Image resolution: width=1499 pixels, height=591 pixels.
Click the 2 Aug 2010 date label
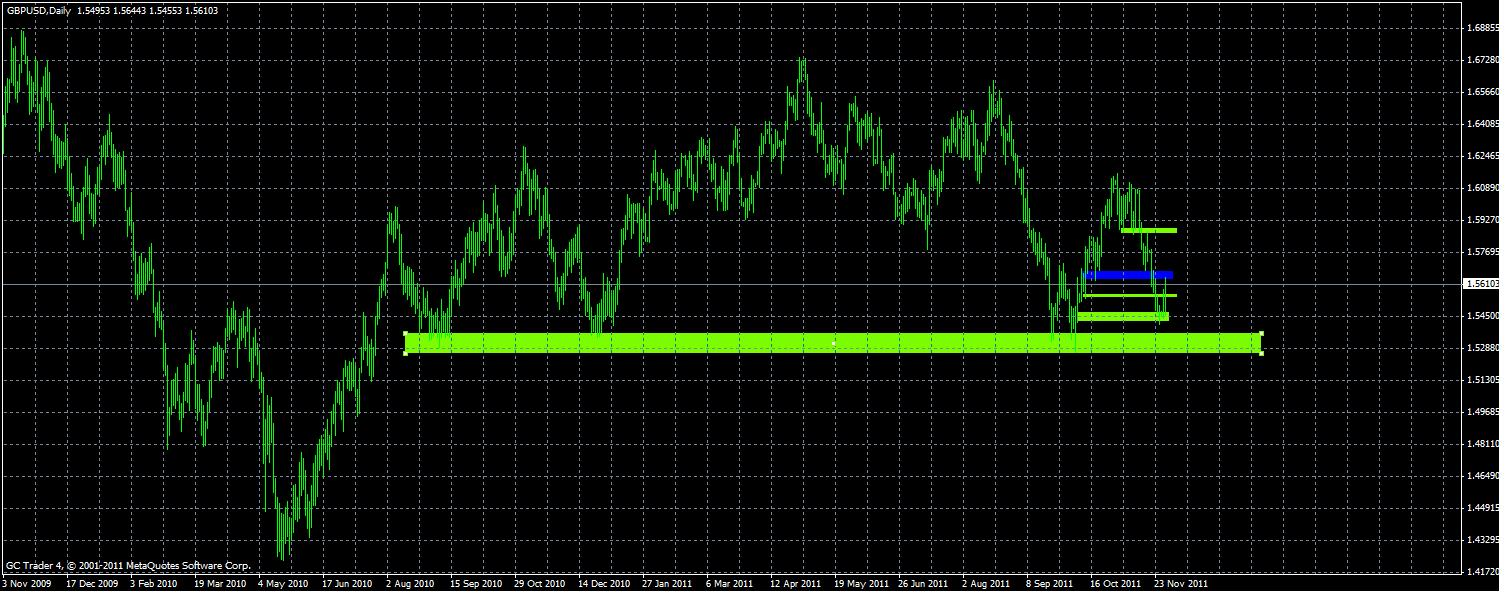410,583
